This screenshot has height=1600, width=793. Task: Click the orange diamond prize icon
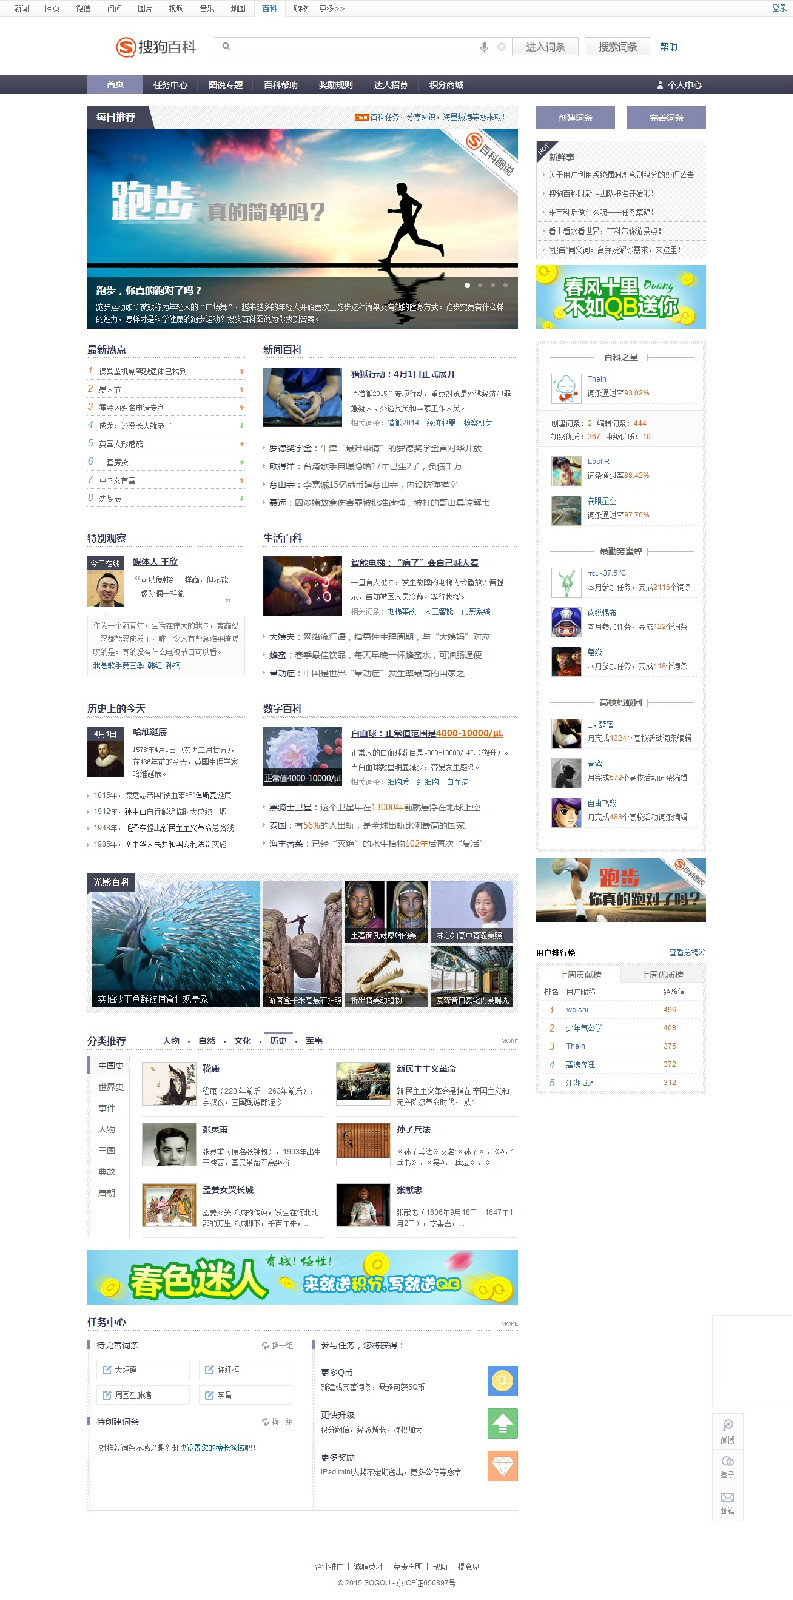click(x=502, y=1465)
